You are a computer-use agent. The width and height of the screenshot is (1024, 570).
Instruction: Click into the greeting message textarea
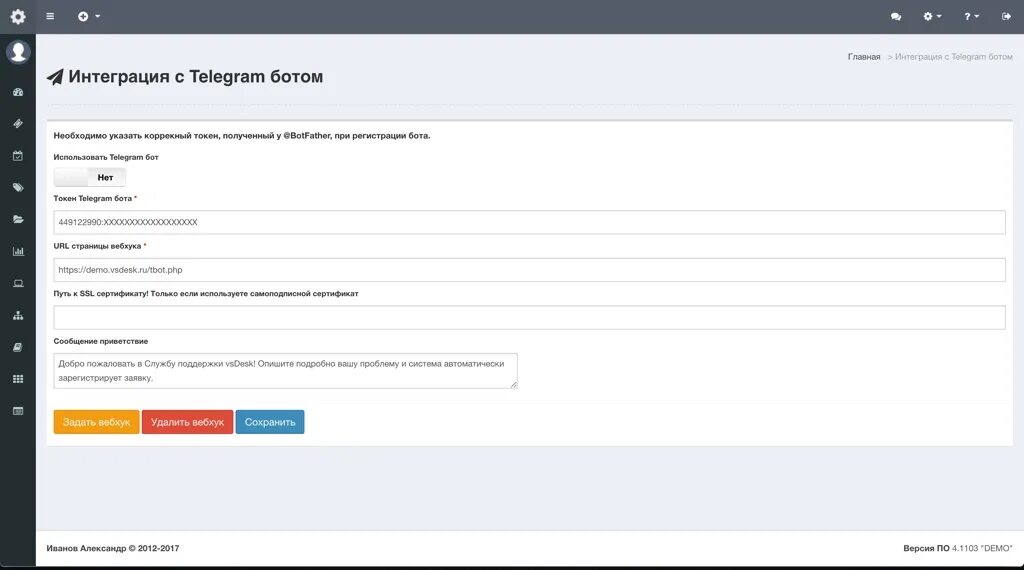point(285,371)
